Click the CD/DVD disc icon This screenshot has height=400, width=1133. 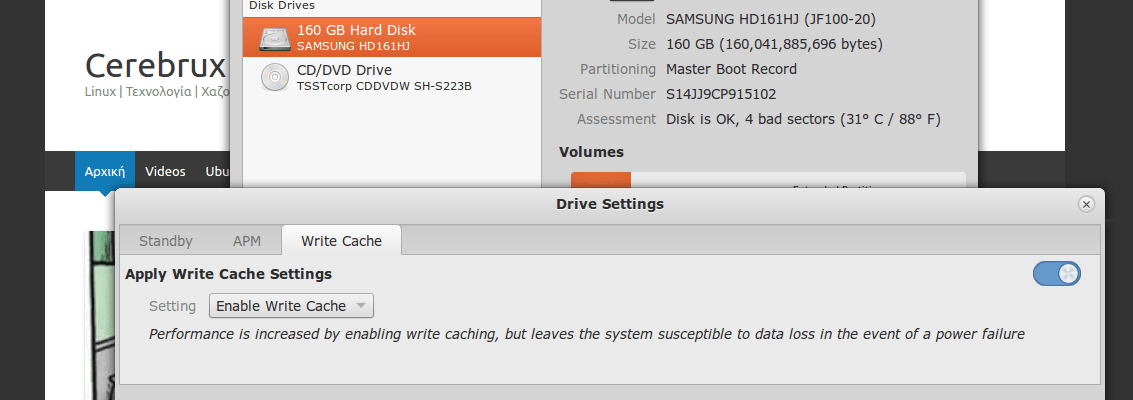point(276,77)
